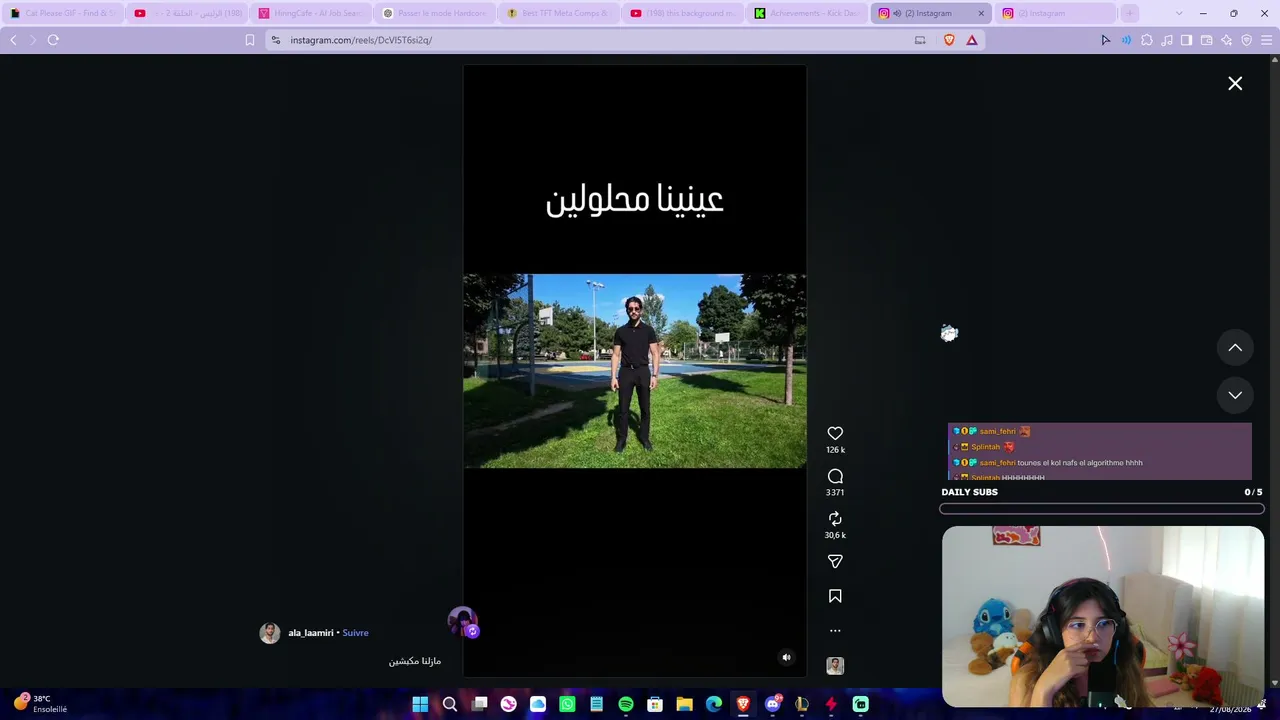1280x720 pixels.
Task: Open Spotify from the taskbar
Action: coord(626,704)
